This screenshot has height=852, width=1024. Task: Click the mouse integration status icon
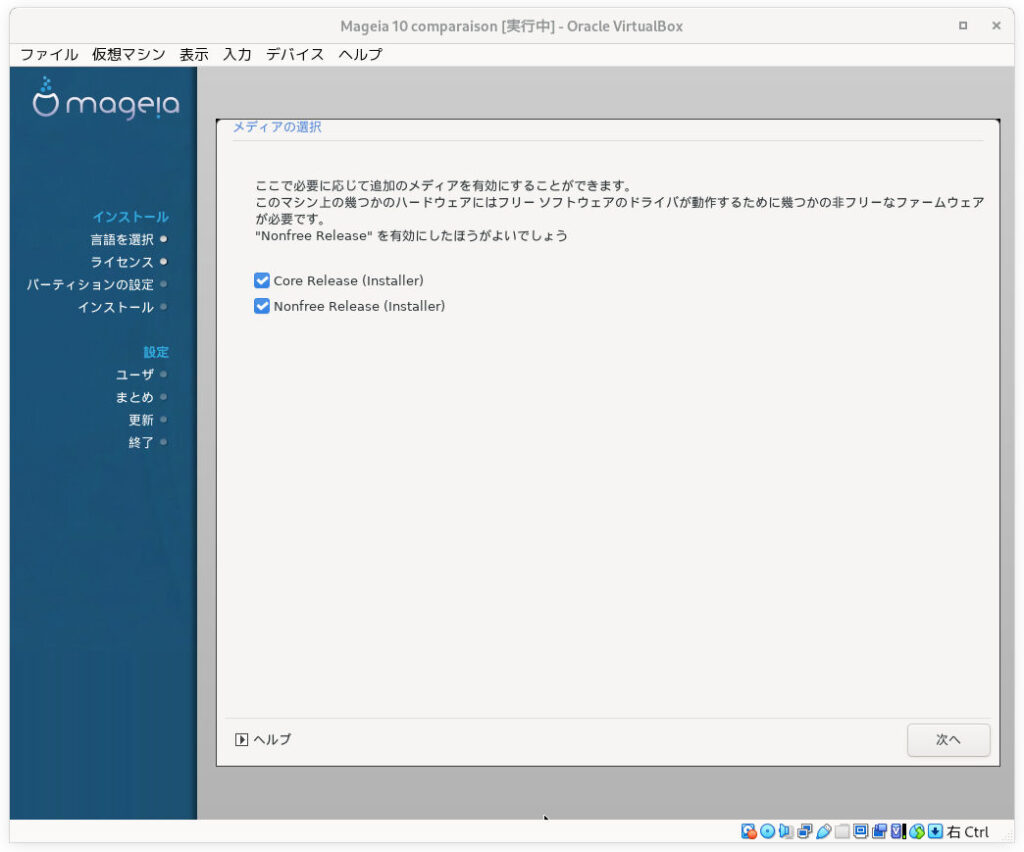[917, 831]
